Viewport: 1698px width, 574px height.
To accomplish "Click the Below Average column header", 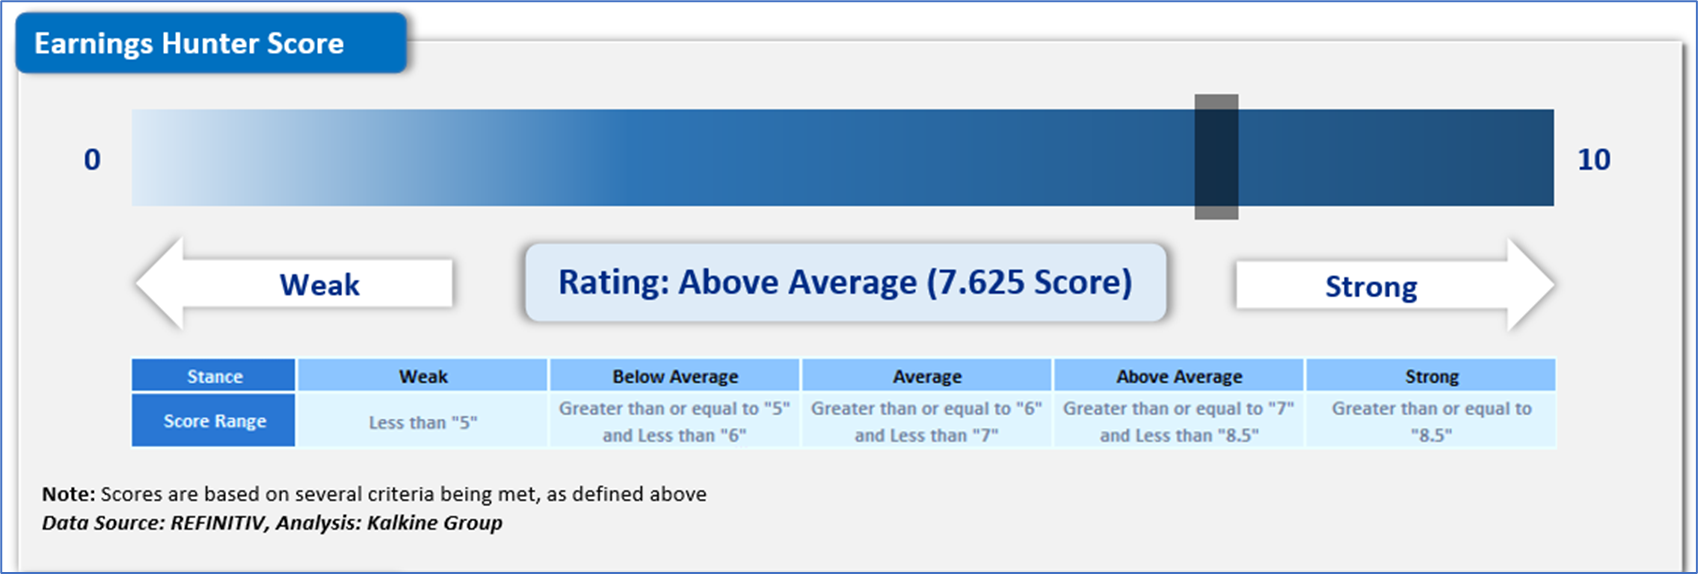I will pyautogui.click(x=675, y=376).
